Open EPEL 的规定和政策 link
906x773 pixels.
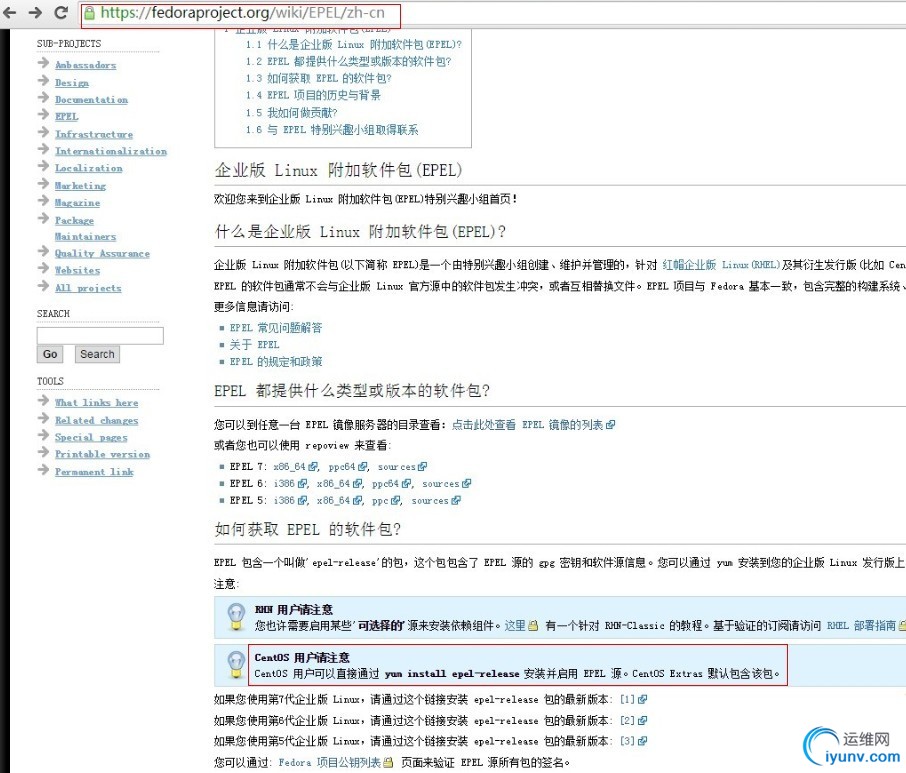(276, 362)
